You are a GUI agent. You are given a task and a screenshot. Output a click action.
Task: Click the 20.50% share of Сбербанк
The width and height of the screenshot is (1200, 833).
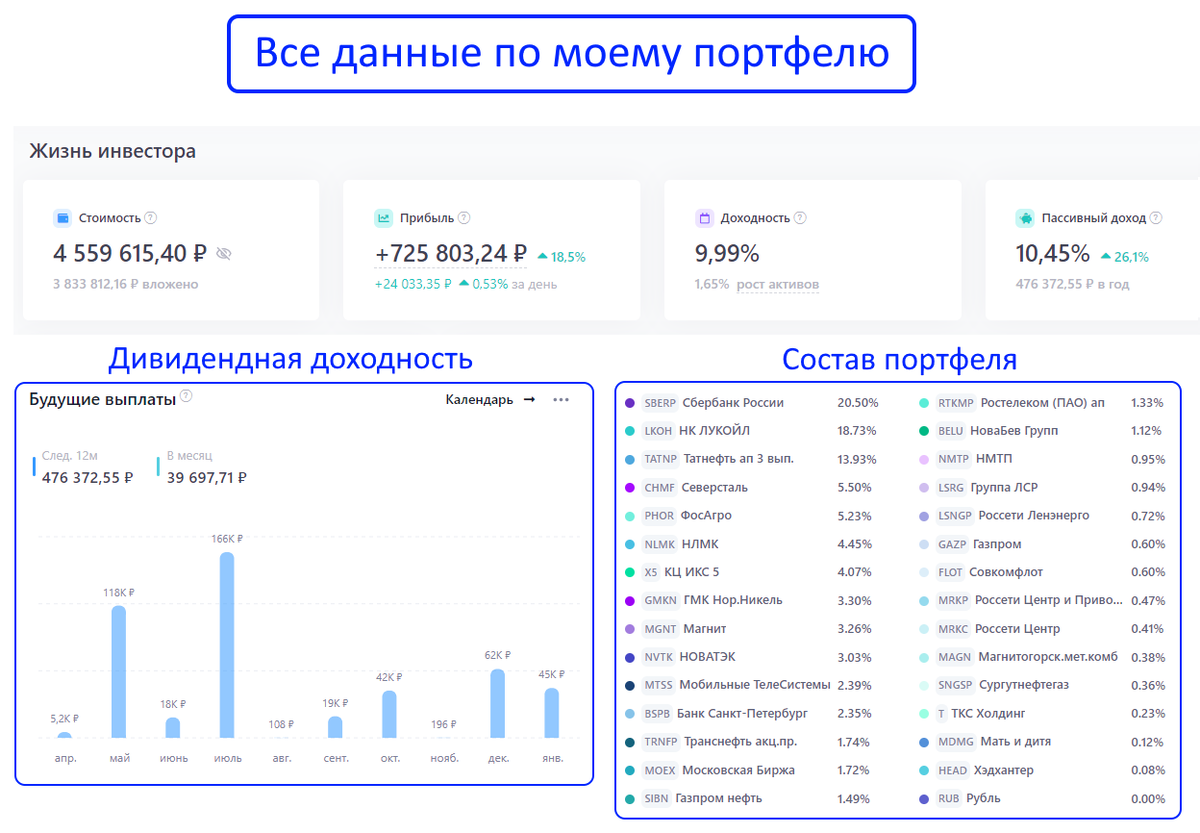click(x=858, y=403)
